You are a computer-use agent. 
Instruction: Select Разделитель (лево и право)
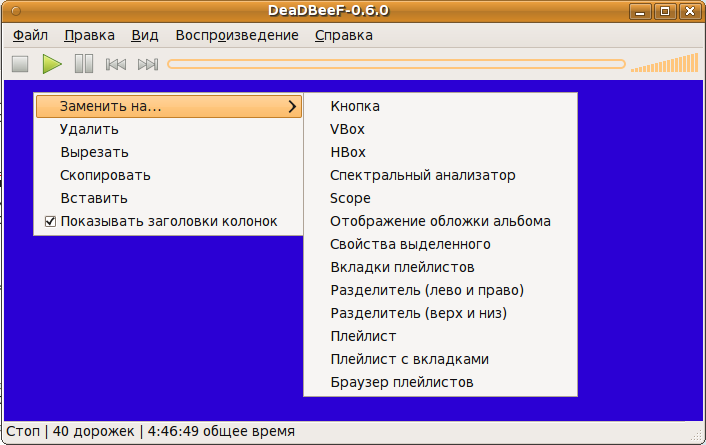(x=440, y=290)
